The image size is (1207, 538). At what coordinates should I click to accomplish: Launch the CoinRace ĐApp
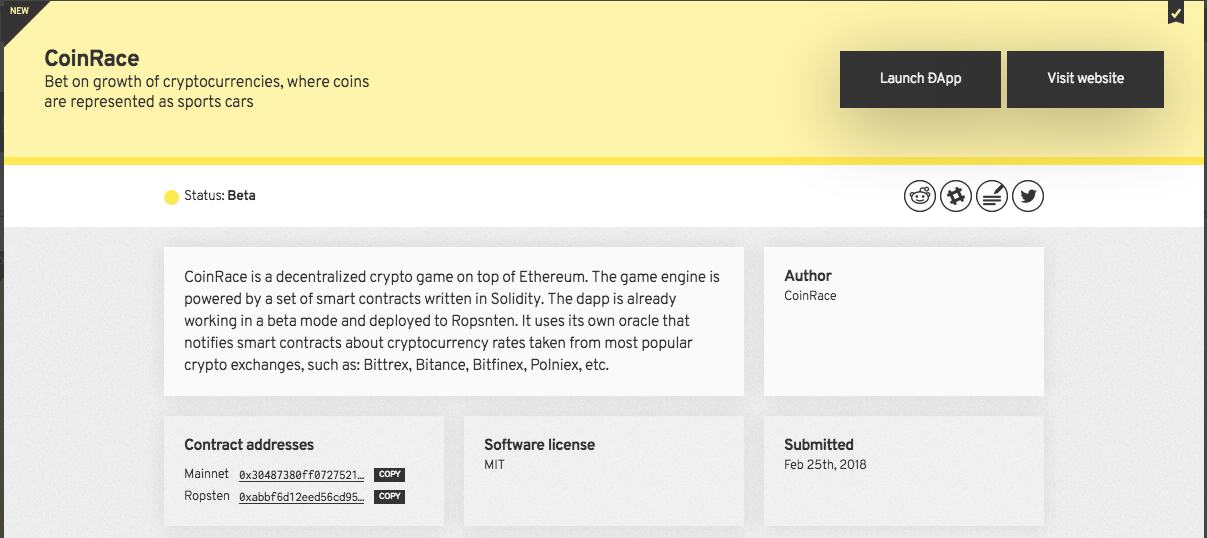[920, 79]
